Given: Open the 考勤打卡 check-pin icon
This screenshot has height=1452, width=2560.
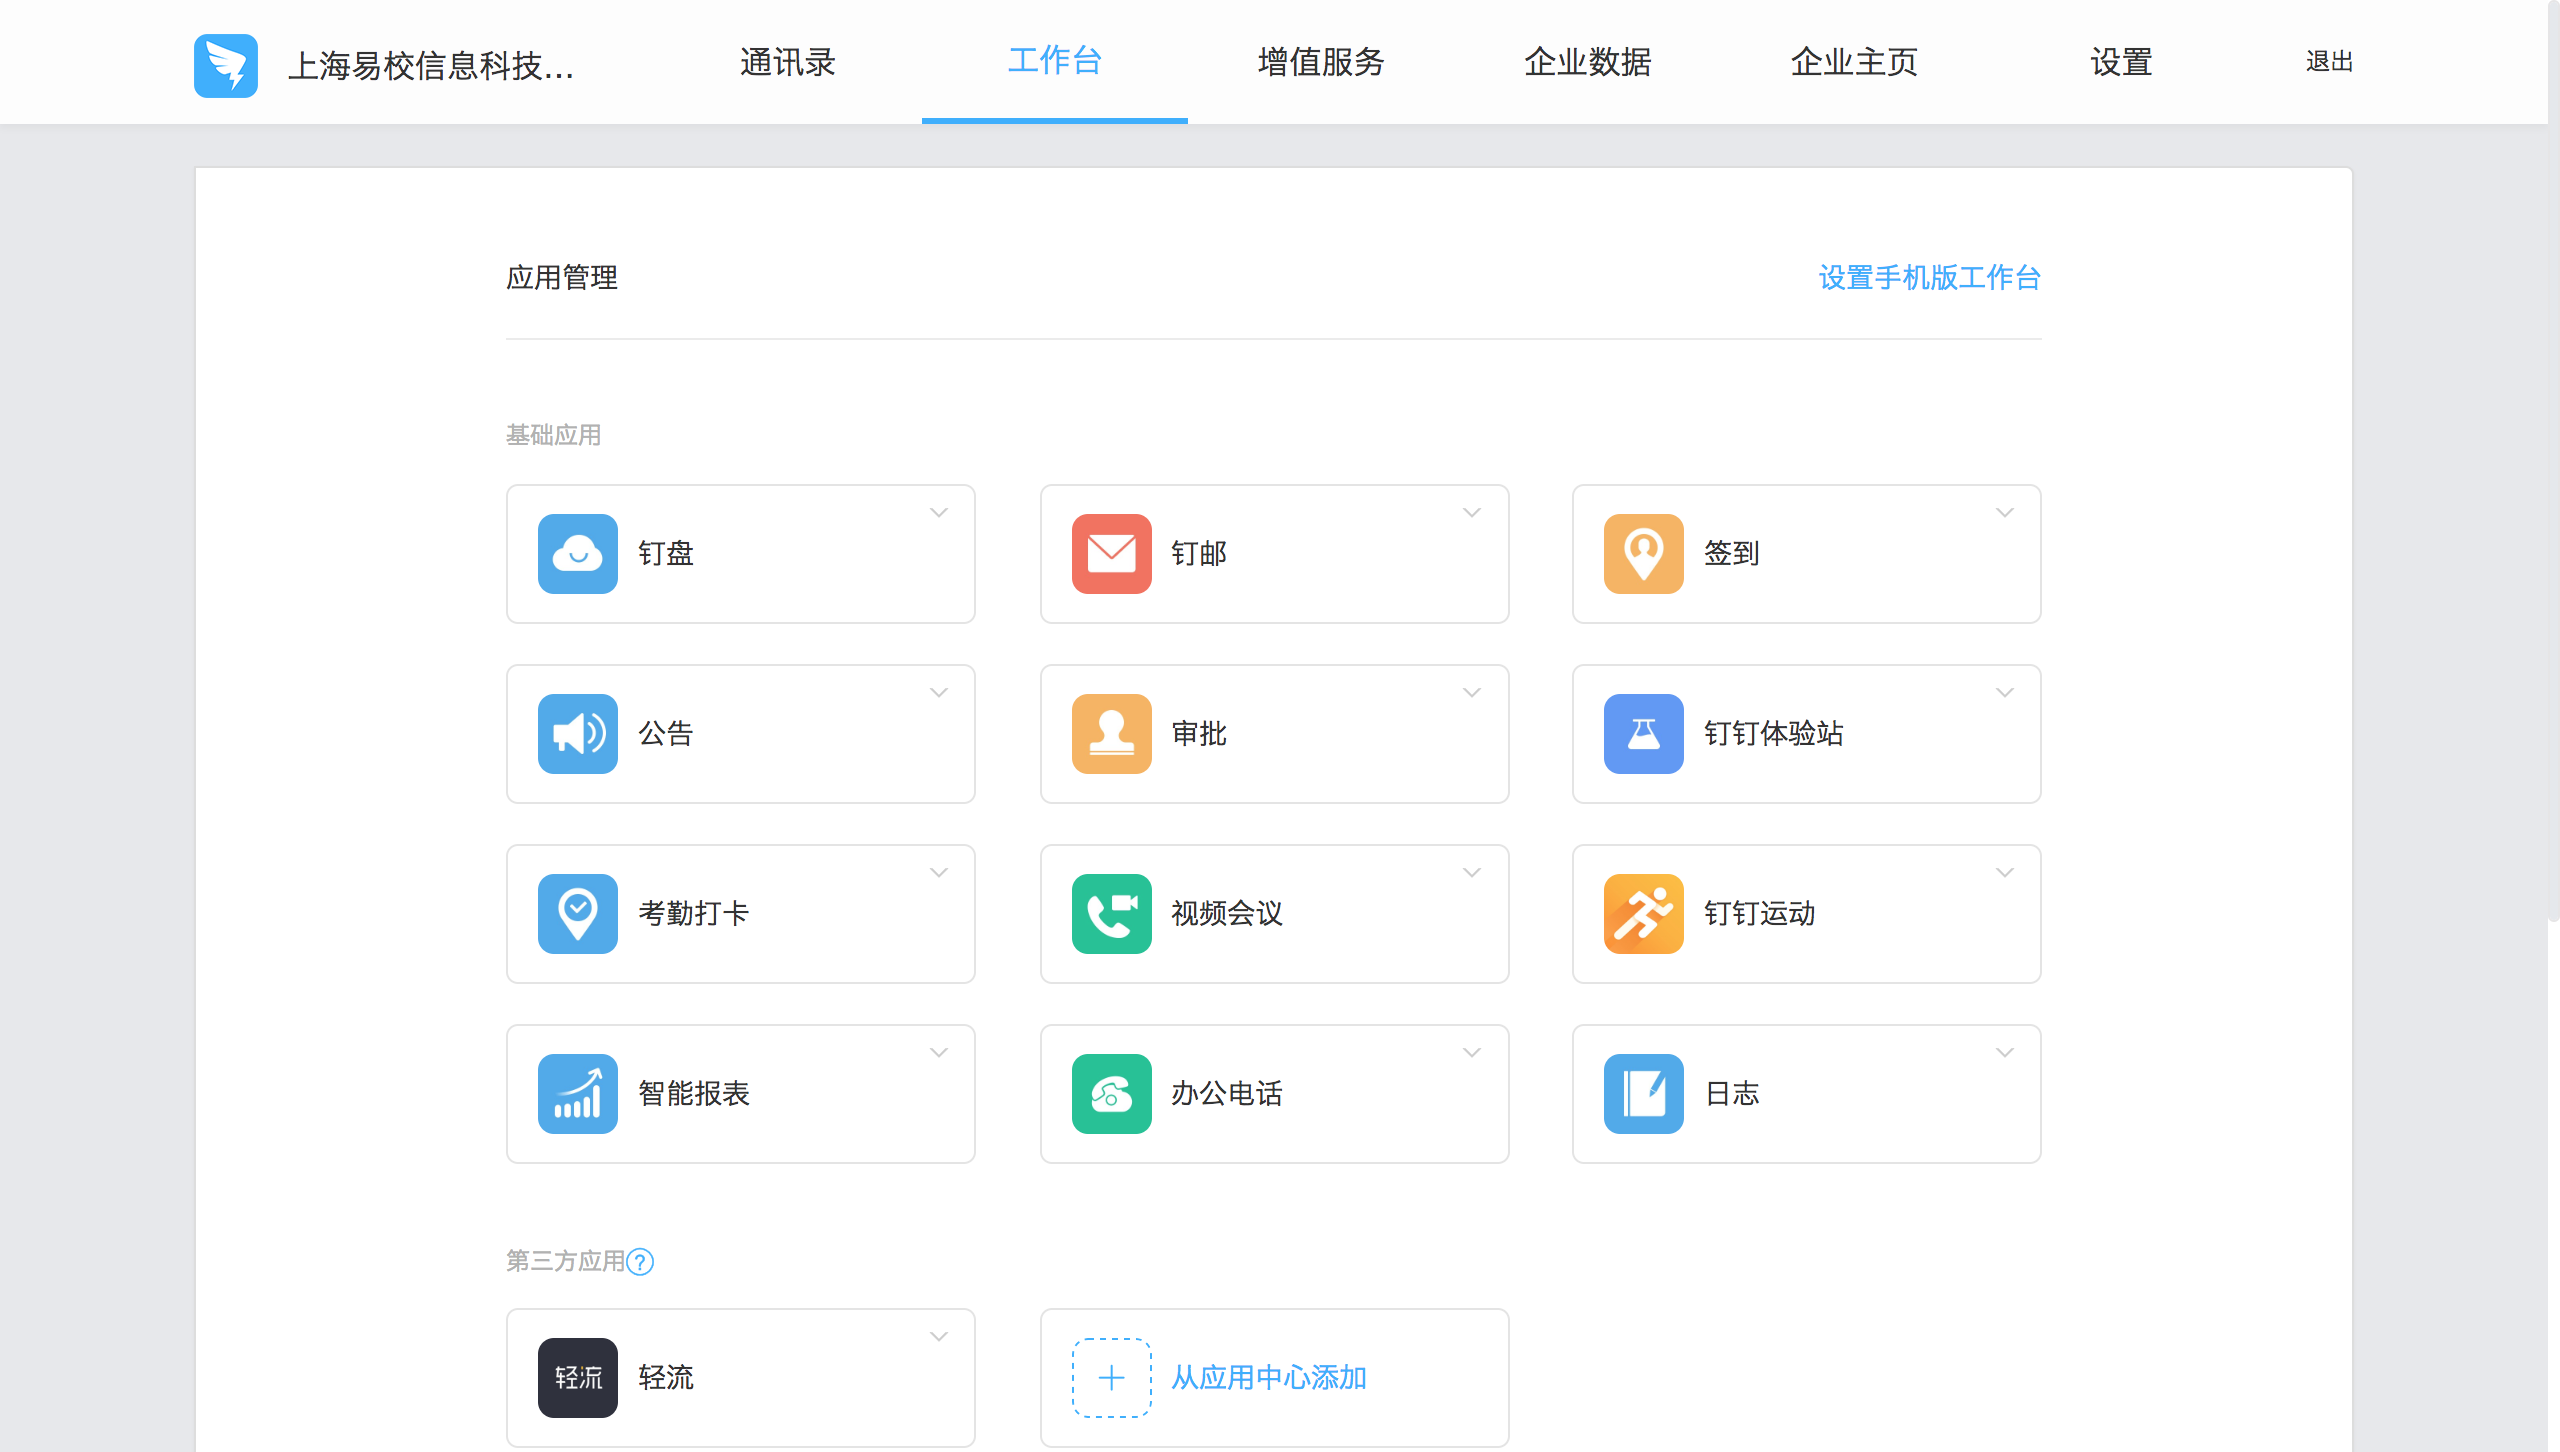Looking at the screenshot, I should pyautogui.click(x=578, y=913).
